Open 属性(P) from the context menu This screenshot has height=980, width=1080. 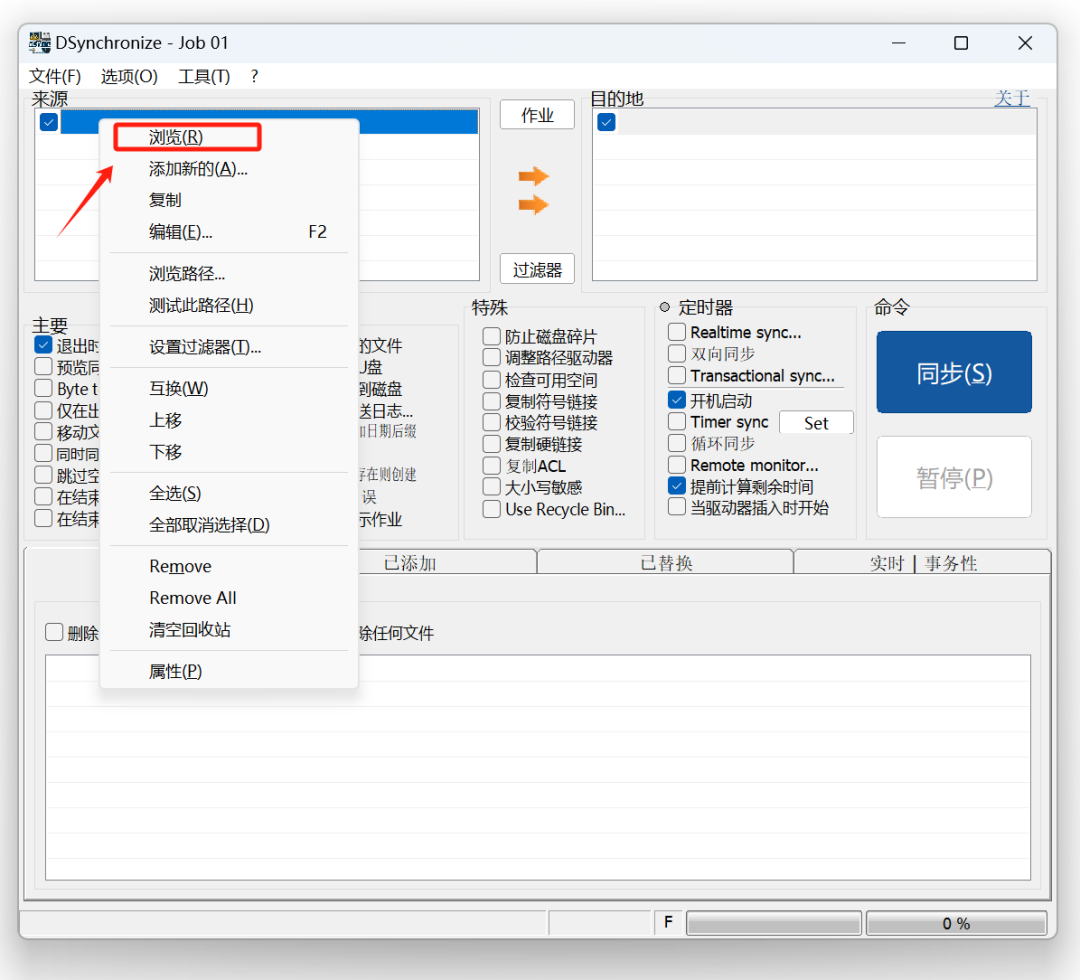pyautogui.click(x=176, y=671)
